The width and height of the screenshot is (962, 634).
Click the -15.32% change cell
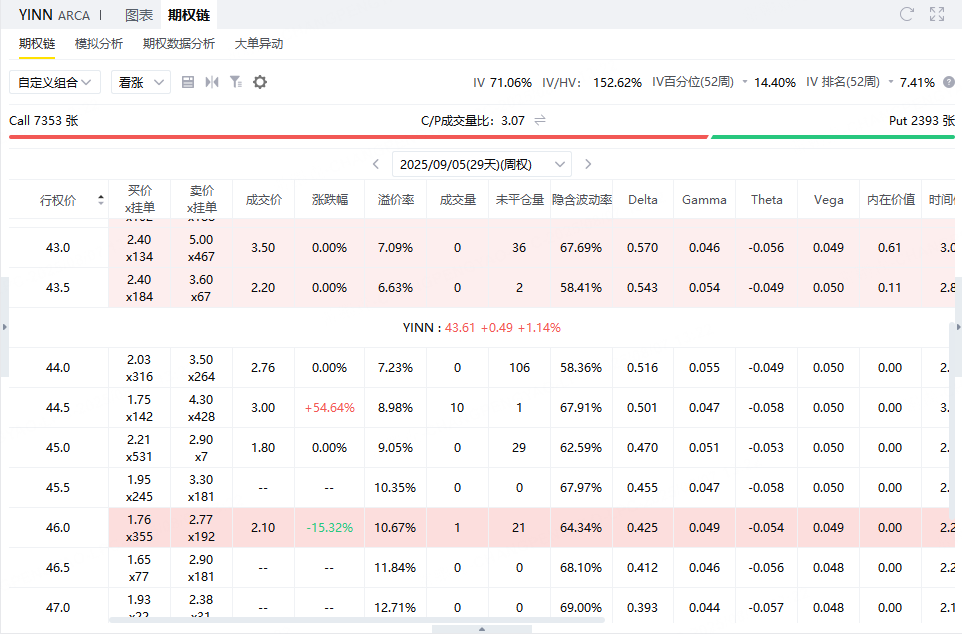(329, 527)
